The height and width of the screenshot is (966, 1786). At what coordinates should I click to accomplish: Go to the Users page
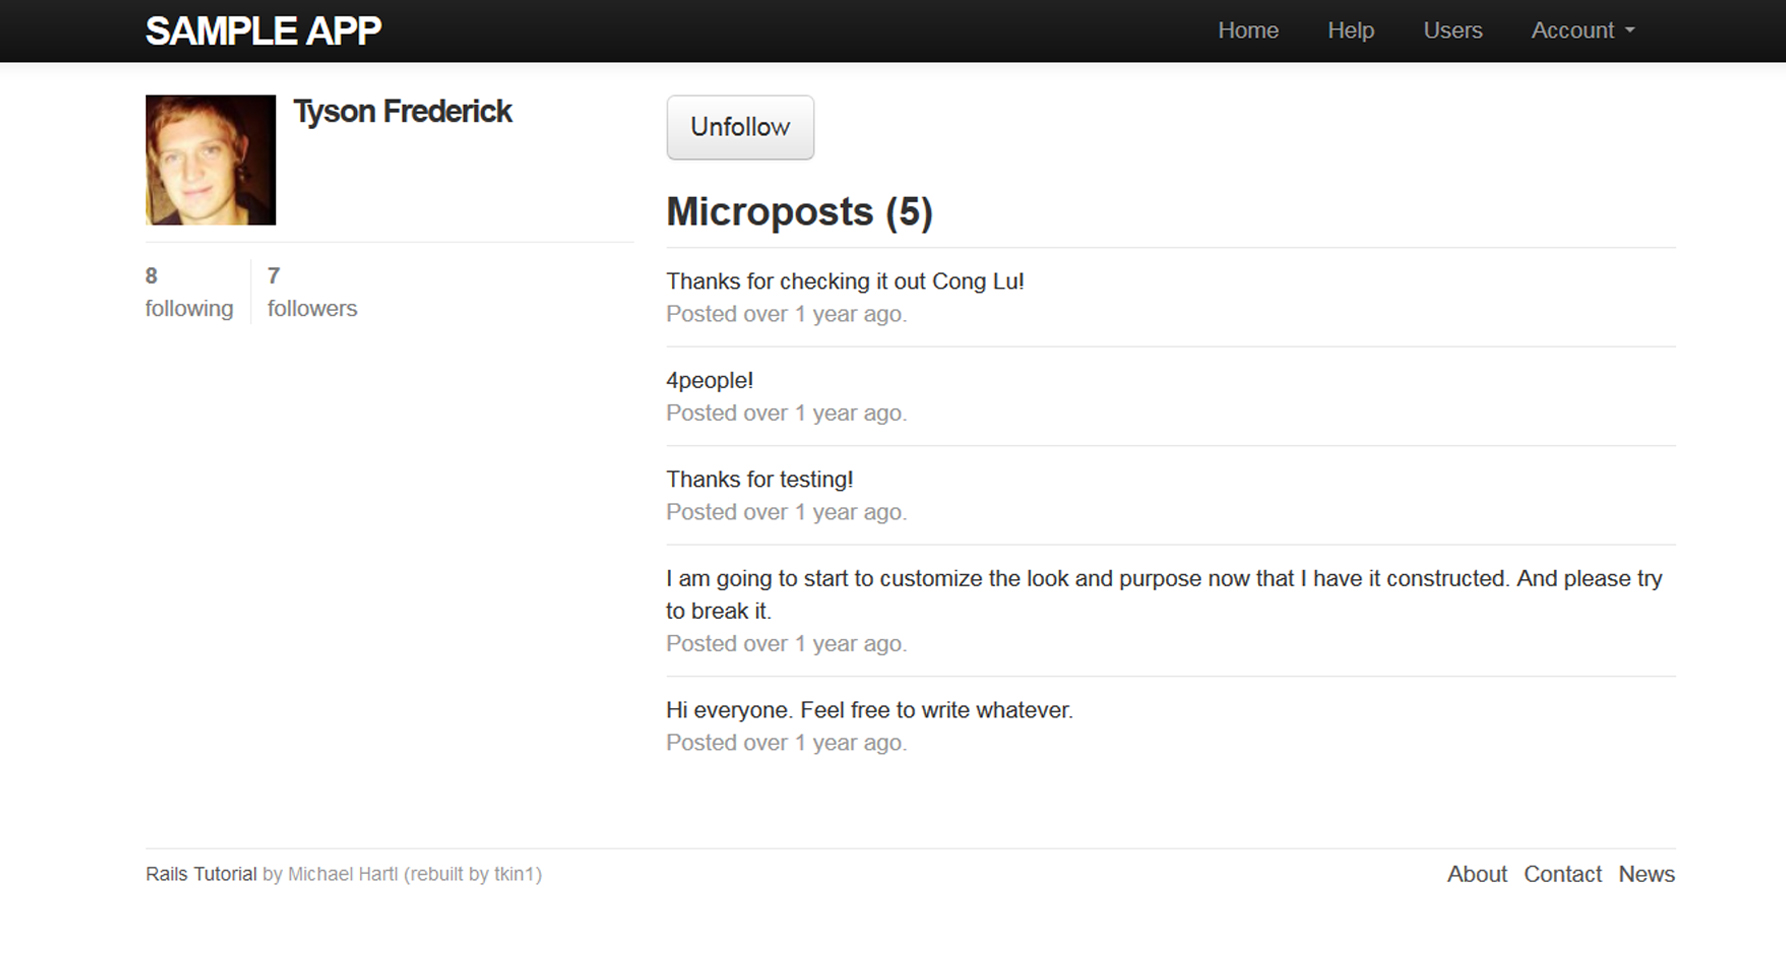(x=1453, y=30)
